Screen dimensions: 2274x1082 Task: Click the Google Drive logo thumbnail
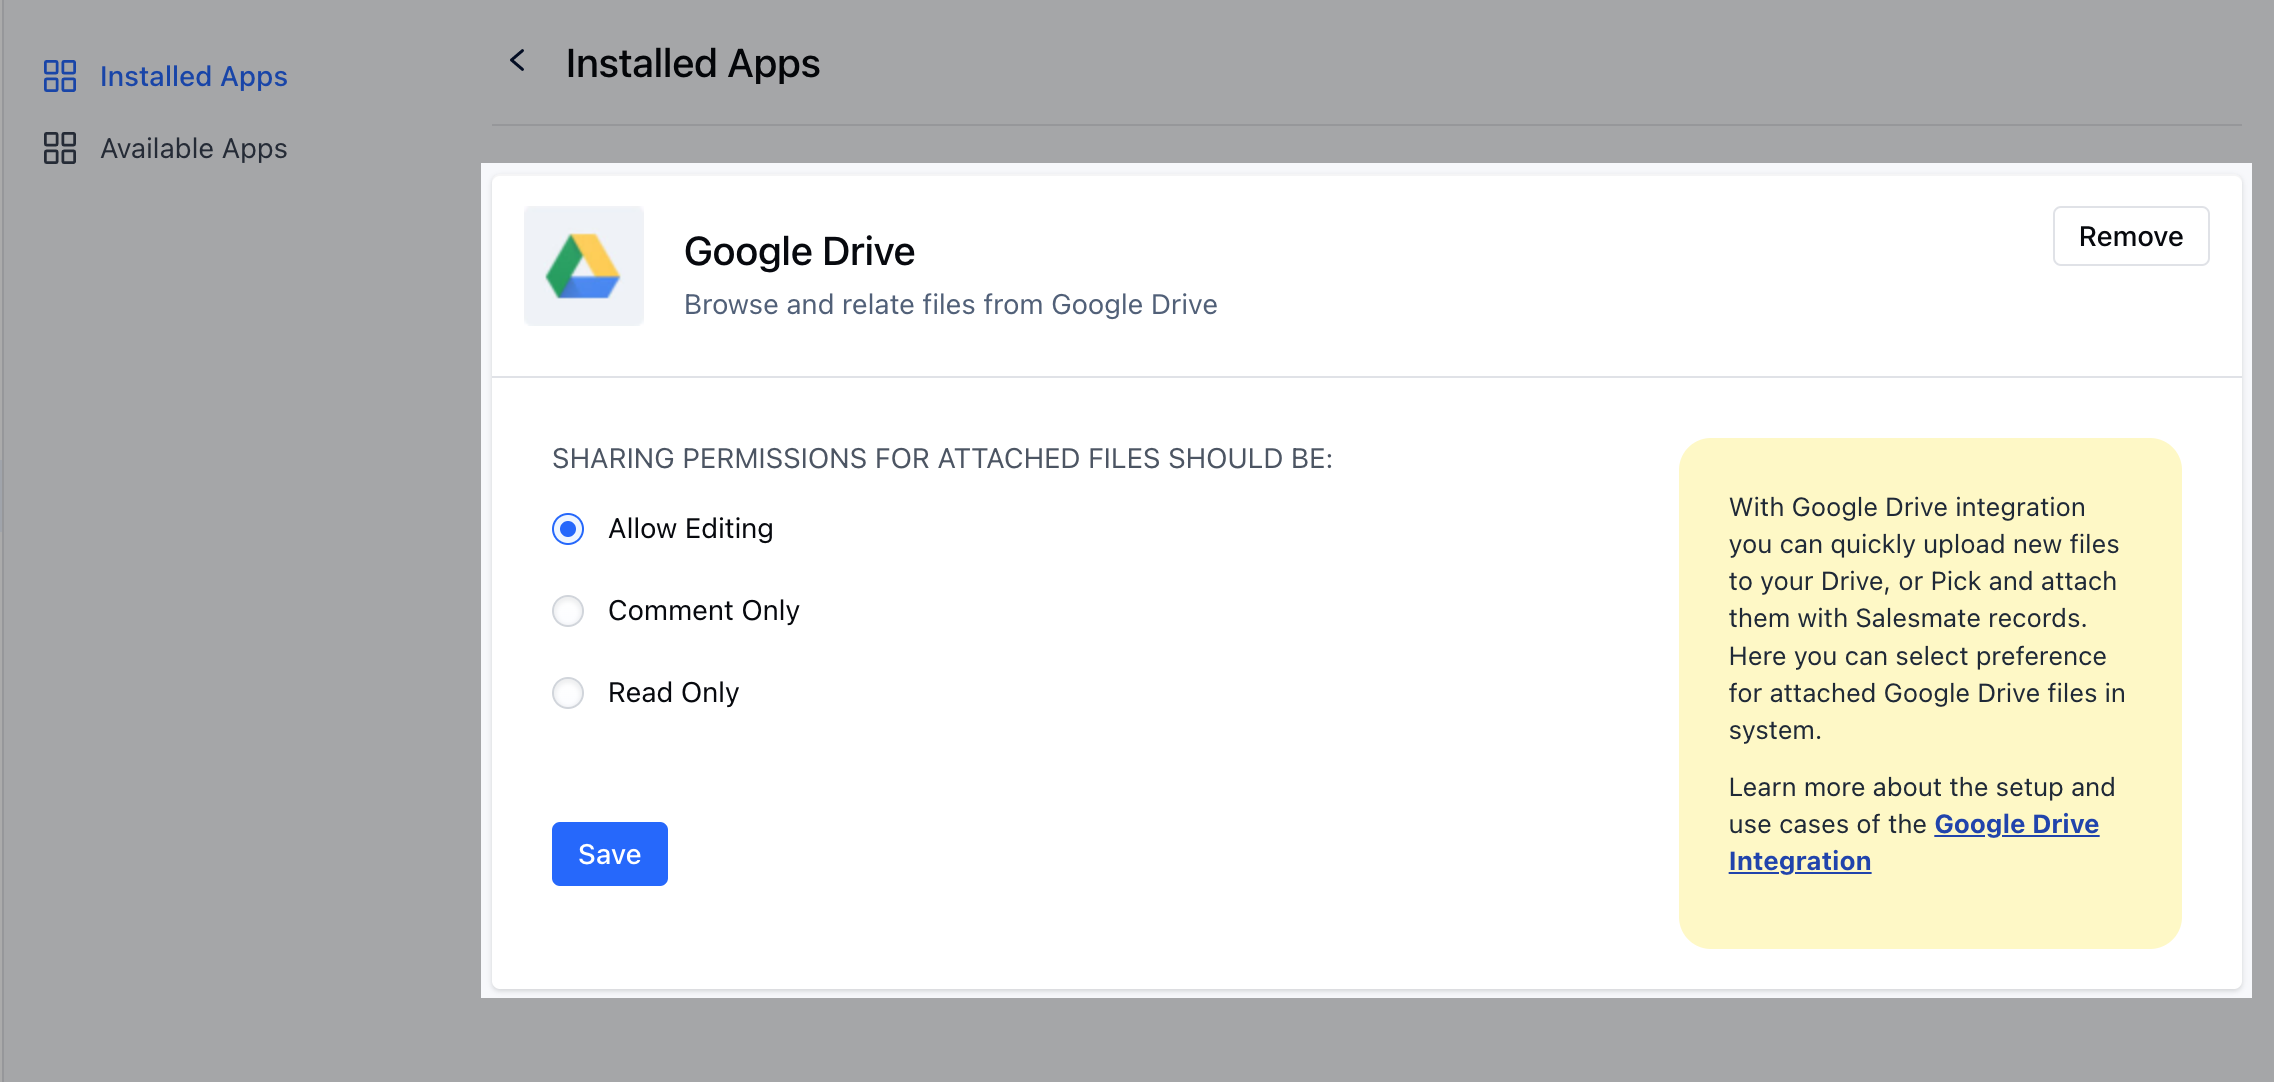click(584, 266)
